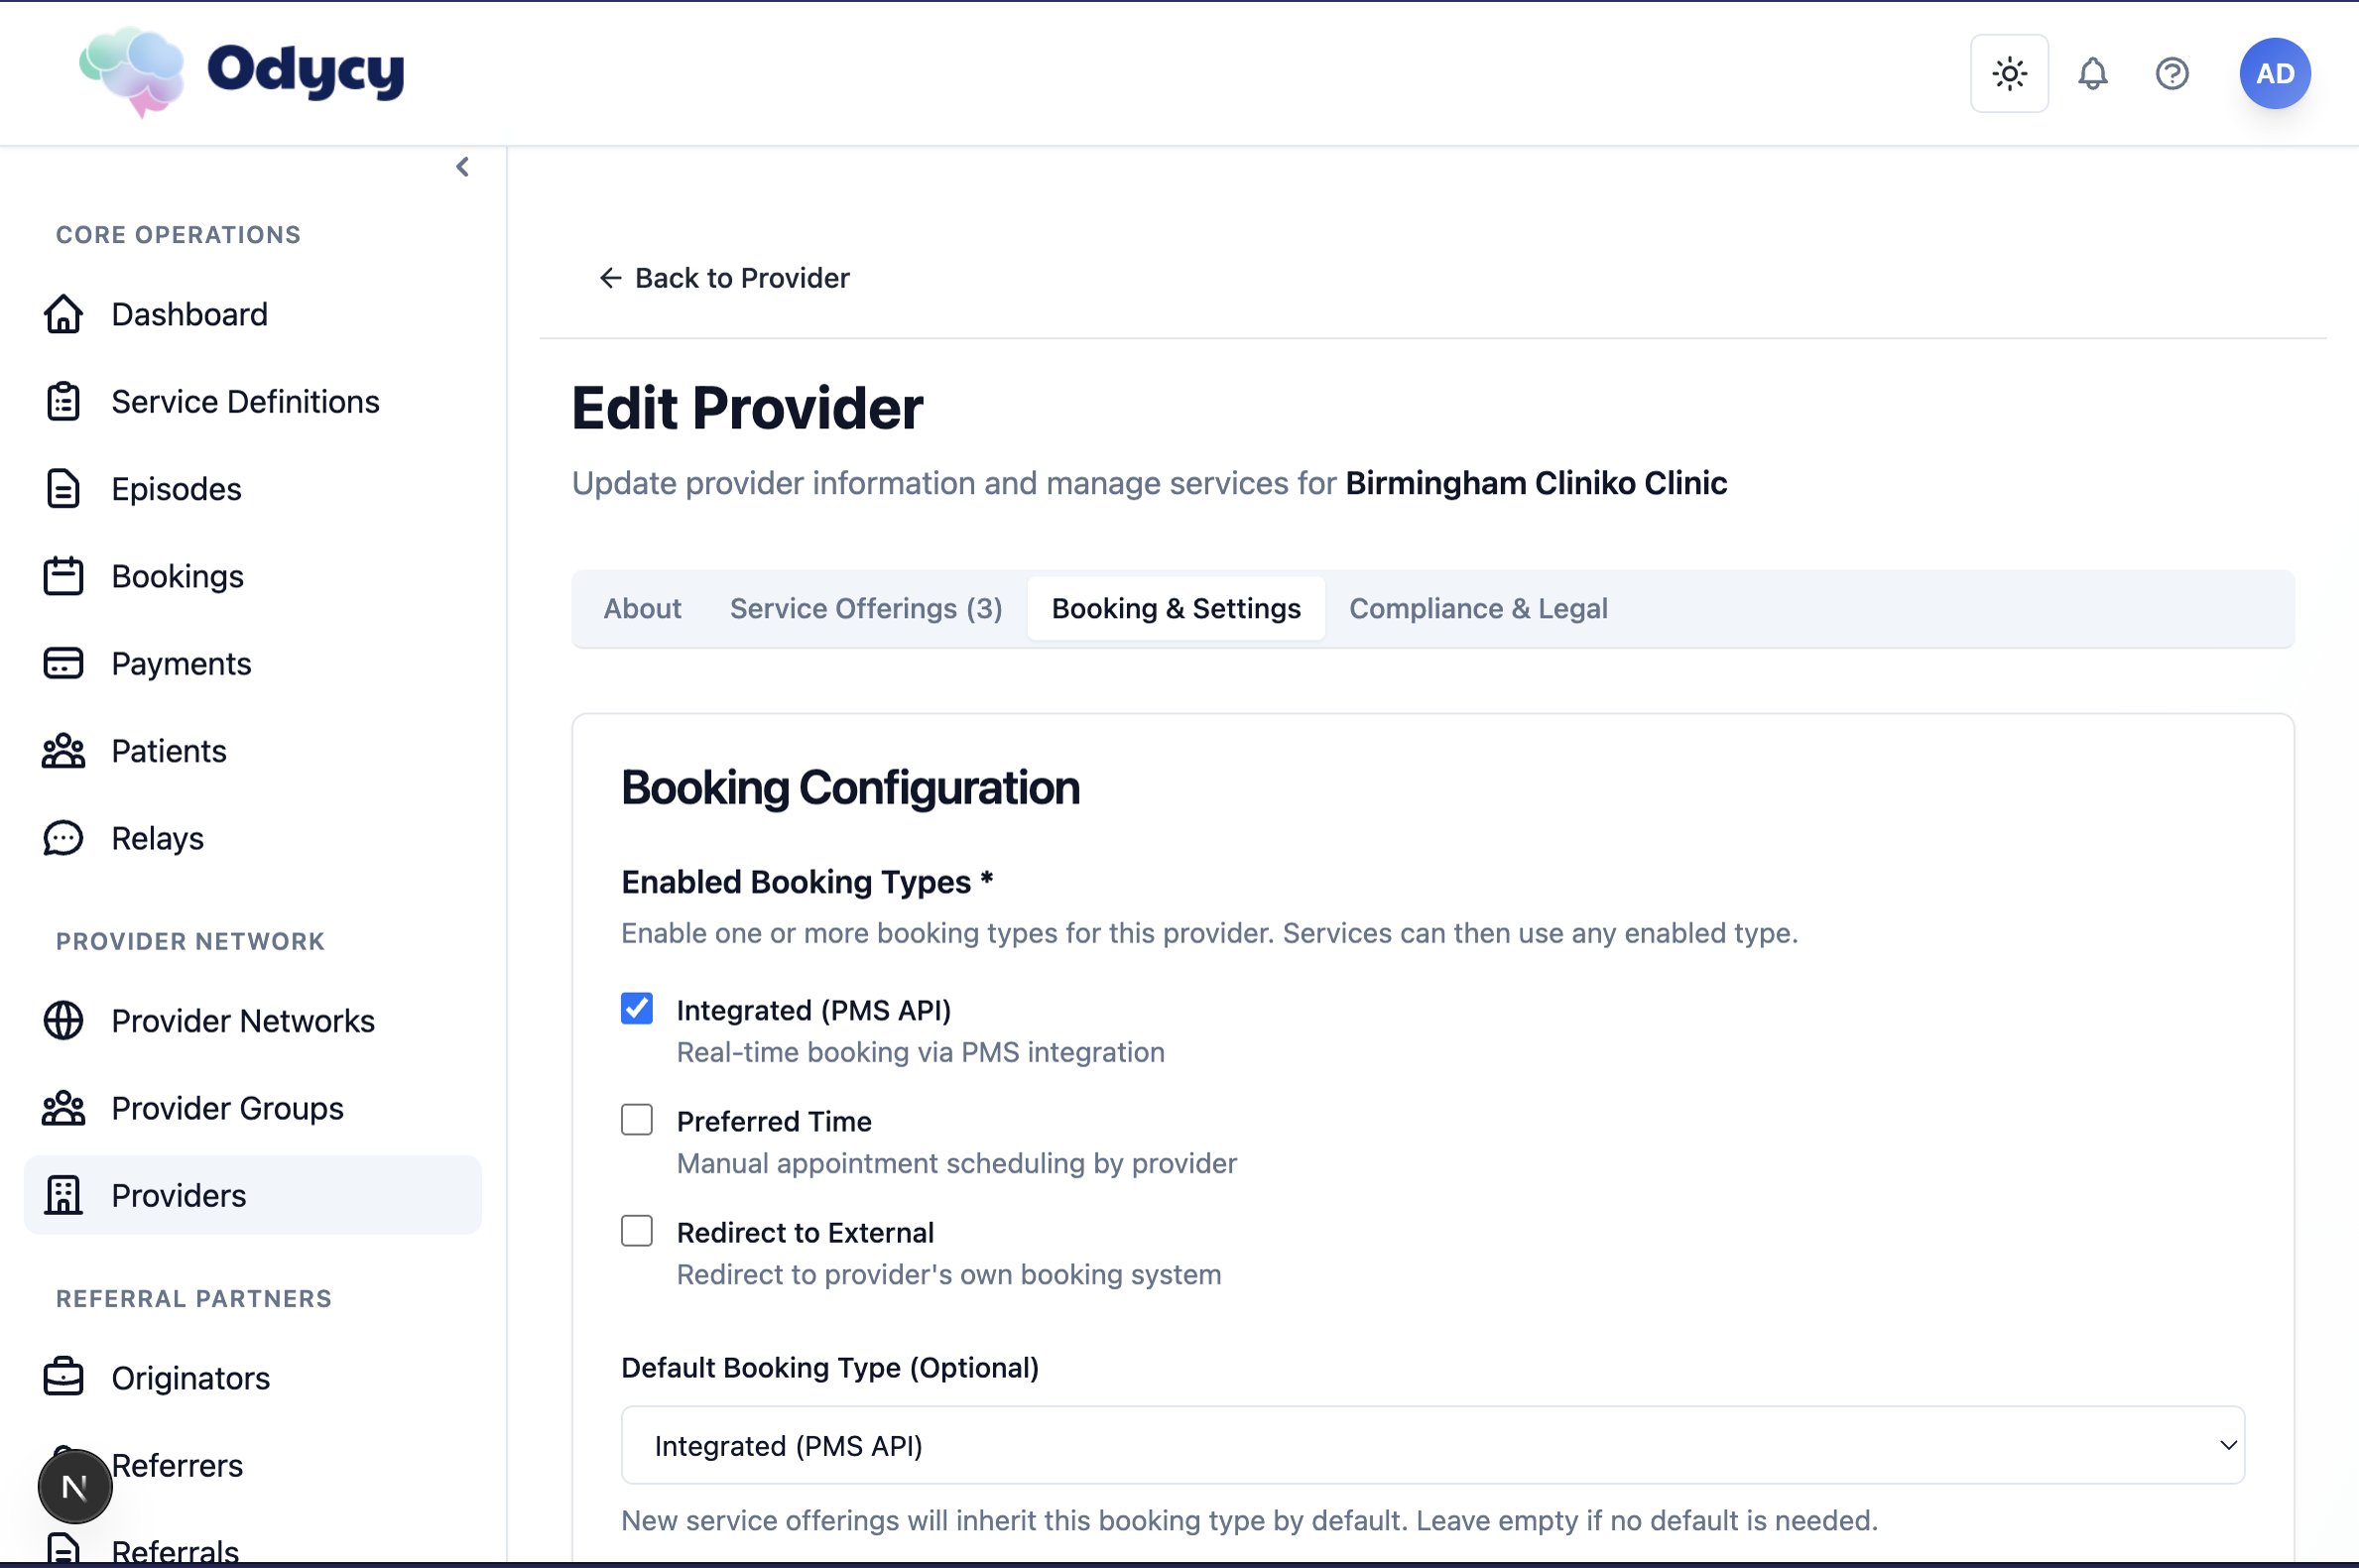Switch to the Service Offerings tab
The height and width of the screenshot is (1568, 2359).
(864, 608)
